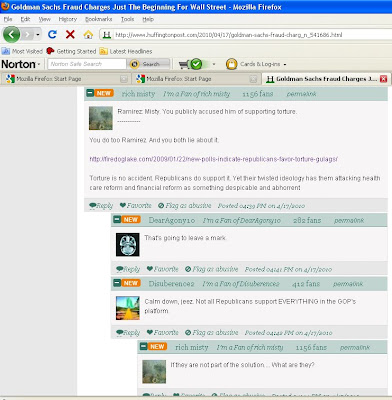Click the Getting Started bookmark

point(71,51)
